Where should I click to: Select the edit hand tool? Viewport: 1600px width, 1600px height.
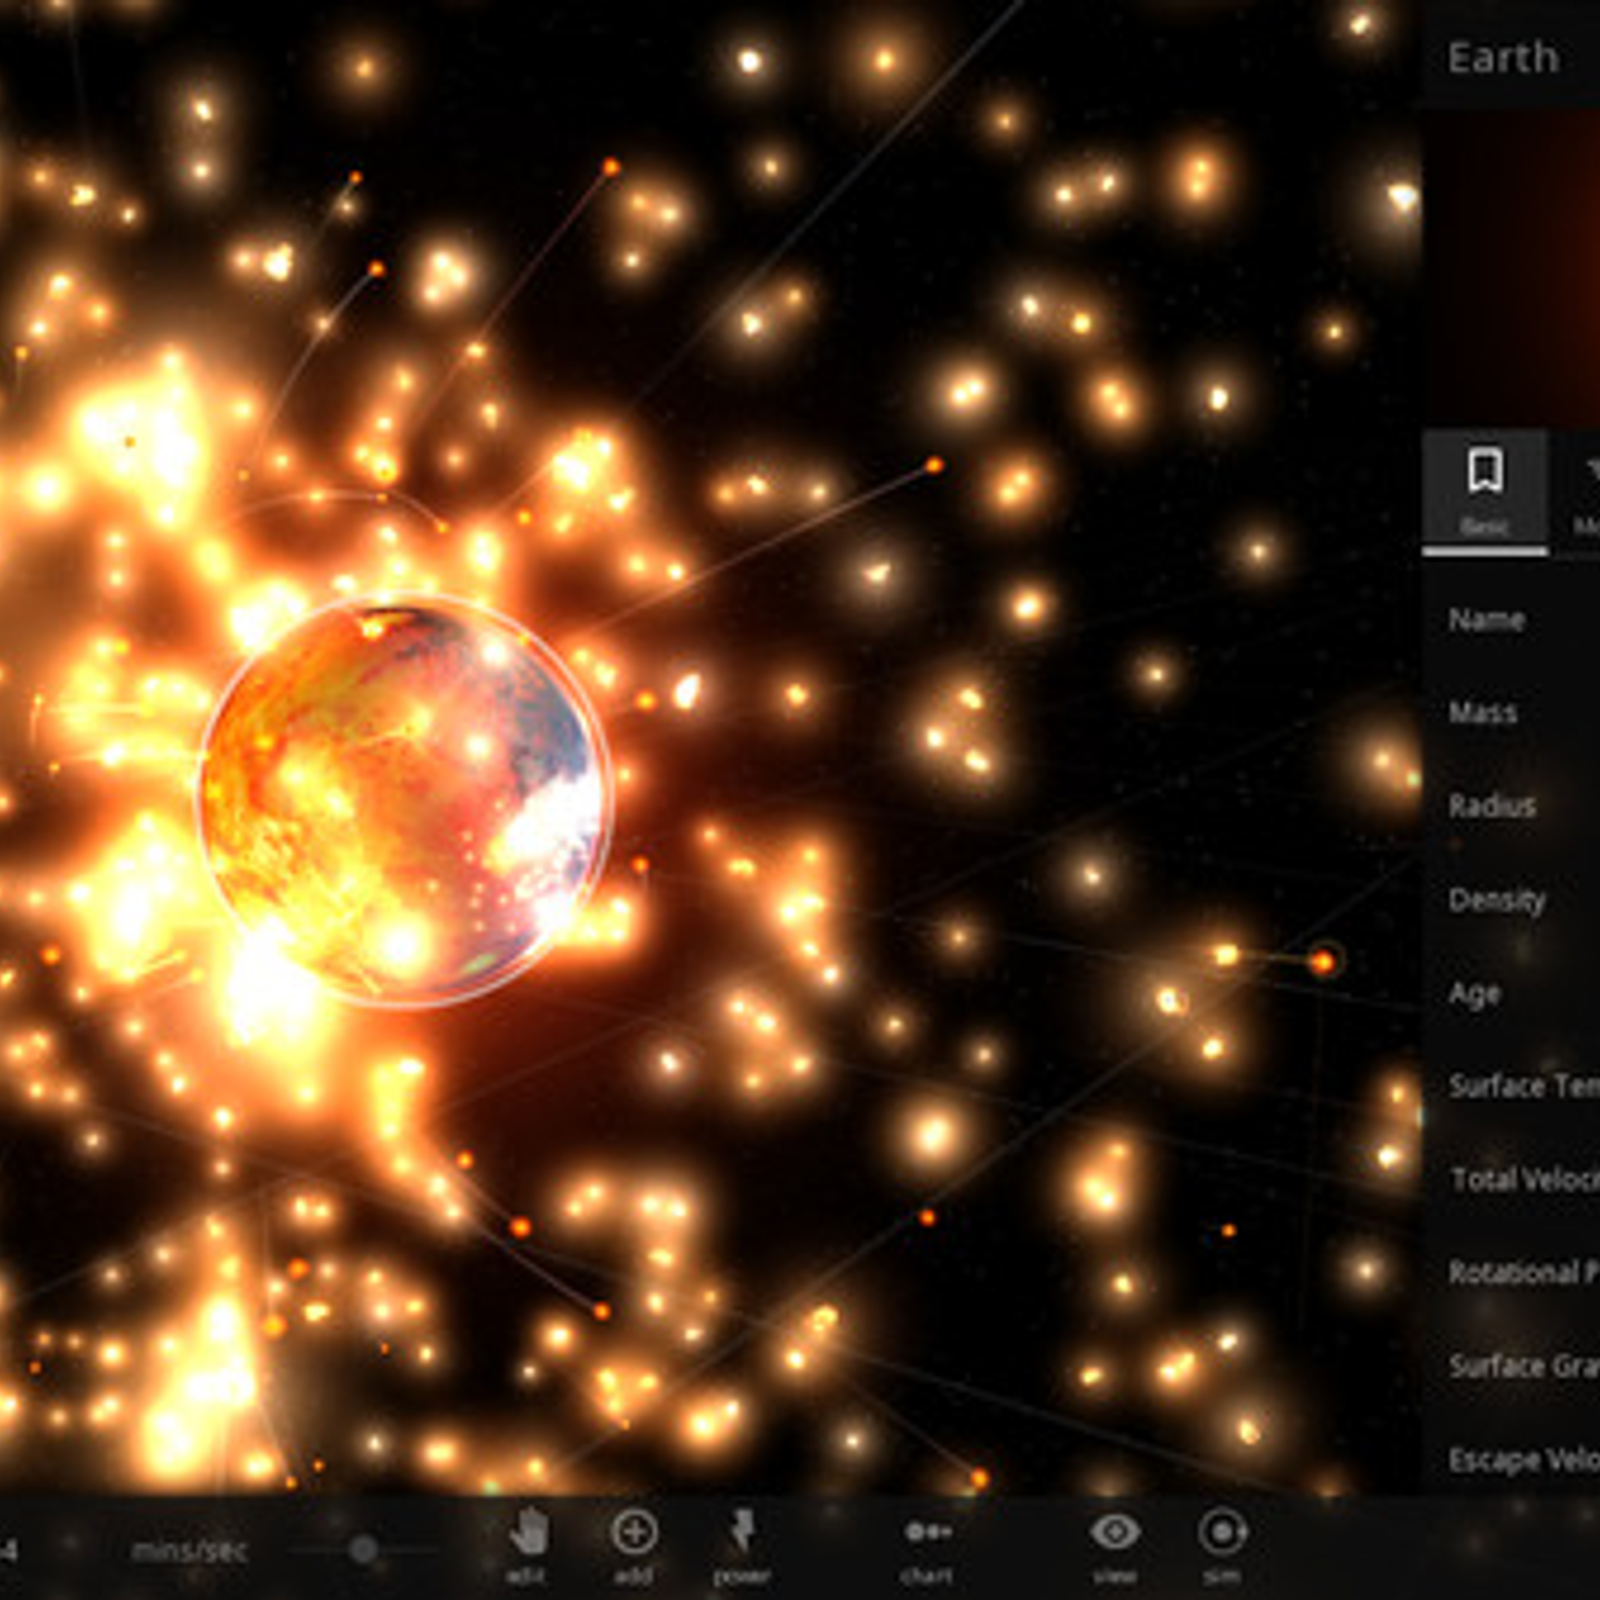[x=527, y=1545]
